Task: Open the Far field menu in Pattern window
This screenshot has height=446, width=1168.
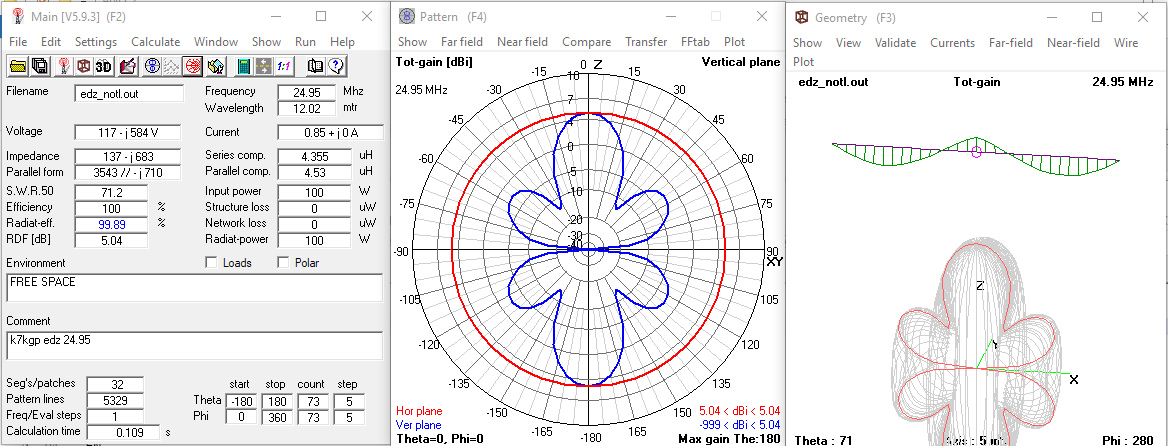Action: pos(462,42)
